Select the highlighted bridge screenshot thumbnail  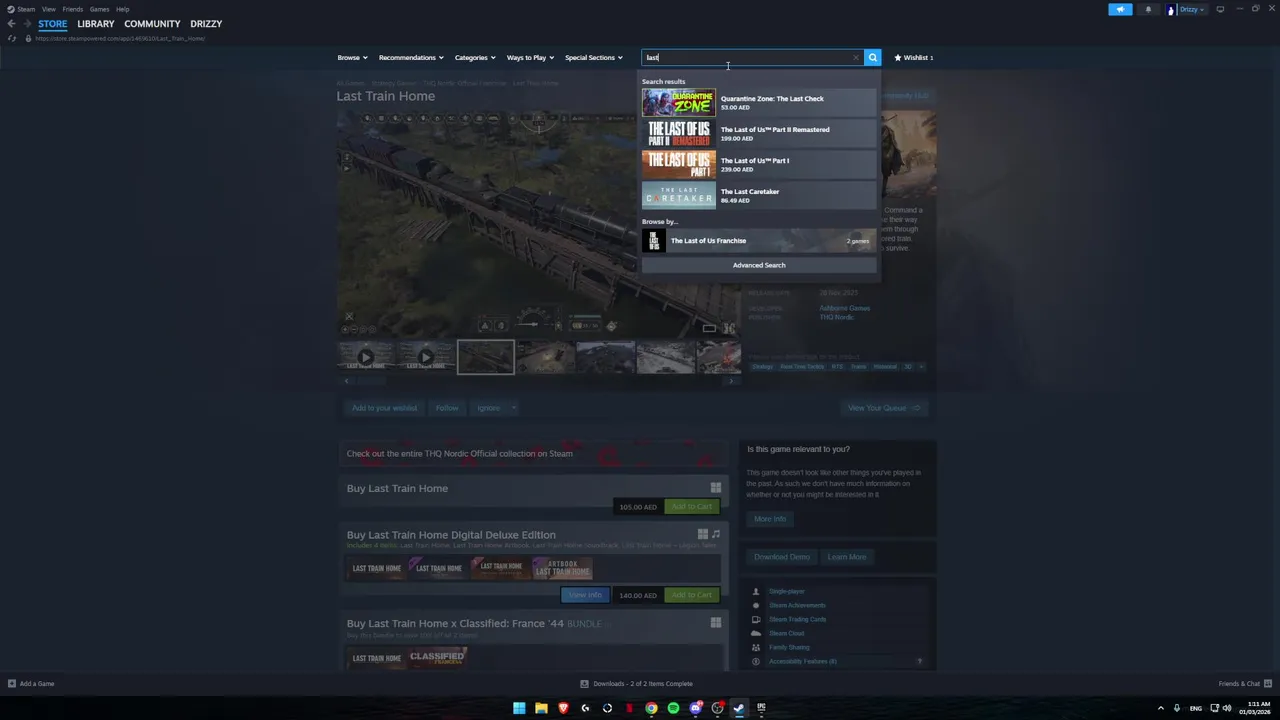(486, 357)
